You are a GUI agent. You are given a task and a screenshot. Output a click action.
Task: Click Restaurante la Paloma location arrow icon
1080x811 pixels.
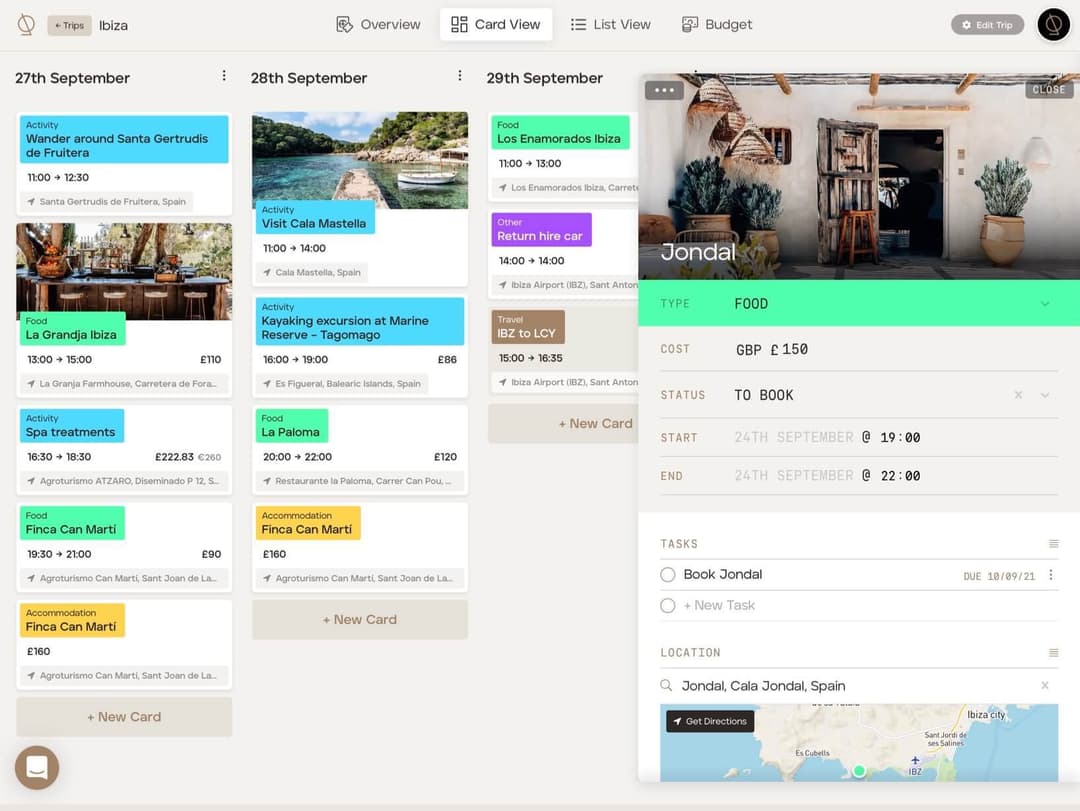pos(267,481)
